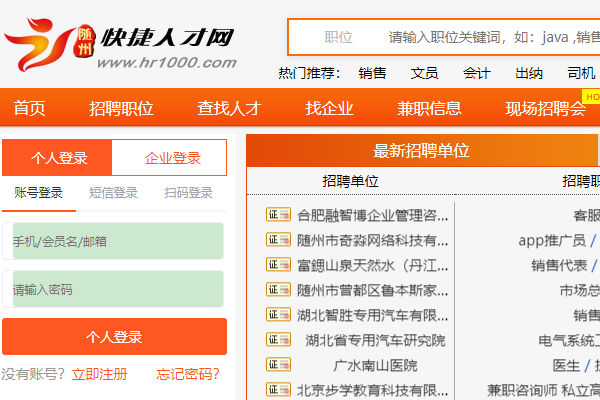
Task: Click hot recommendation 文员
Action: pyautogui.click(x=424, y=73)
